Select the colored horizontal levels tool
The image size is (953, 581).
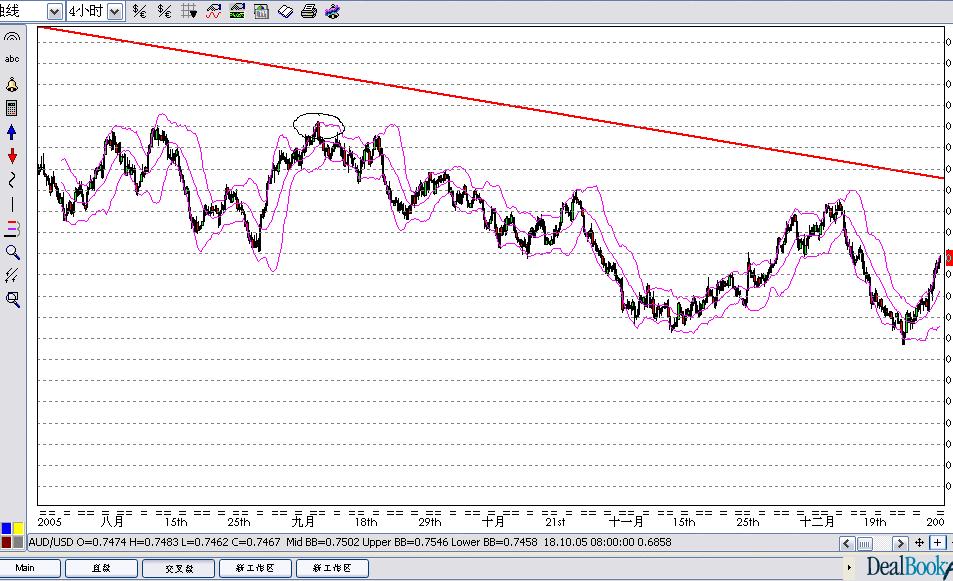pyautogui.click(x=12, y=229)
